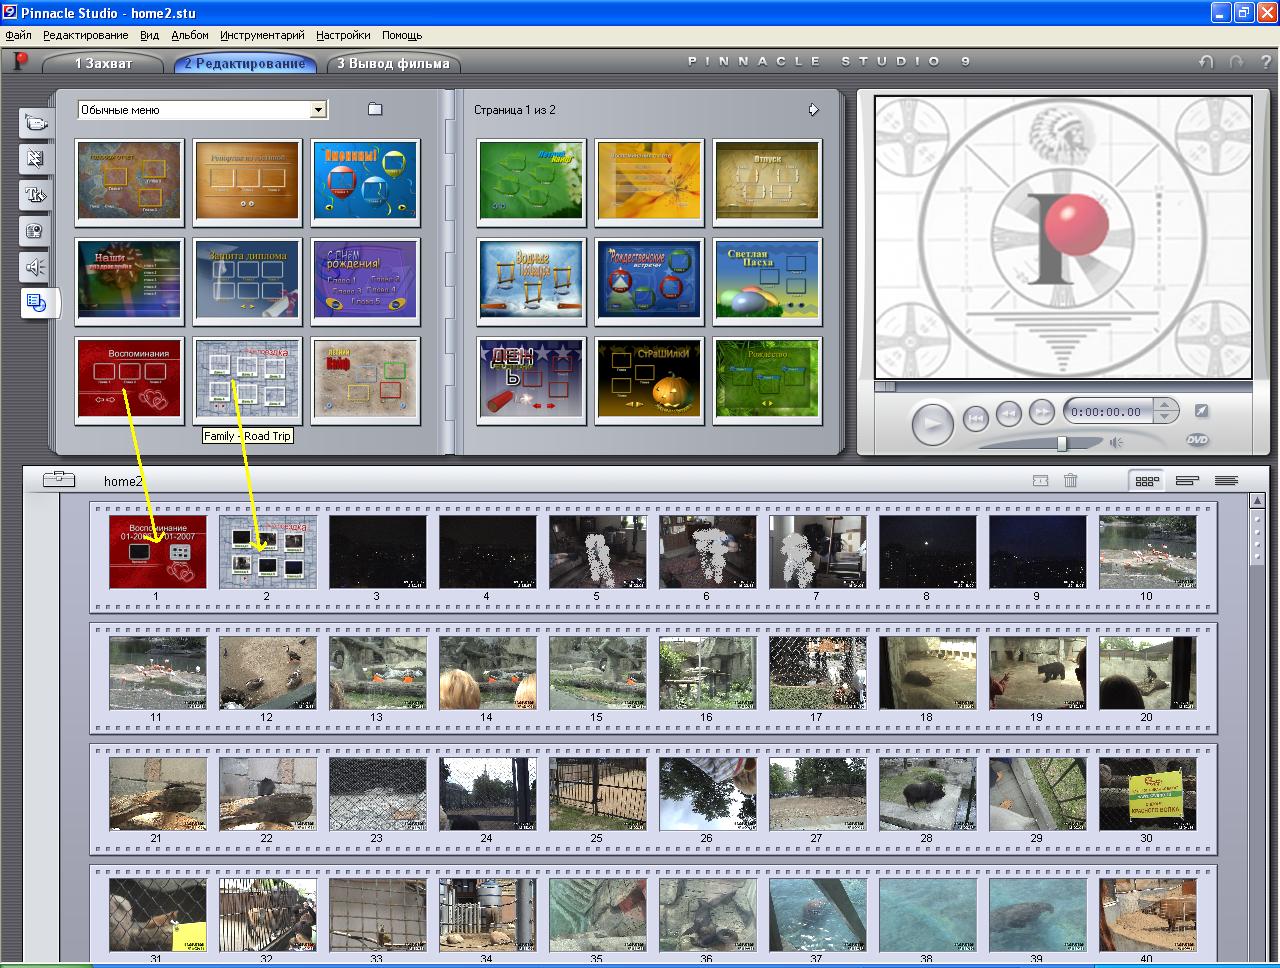1280x968 pixels.
Task: Select storyboard clip 1
Action: pyautogui.click(x=157, y=552)
